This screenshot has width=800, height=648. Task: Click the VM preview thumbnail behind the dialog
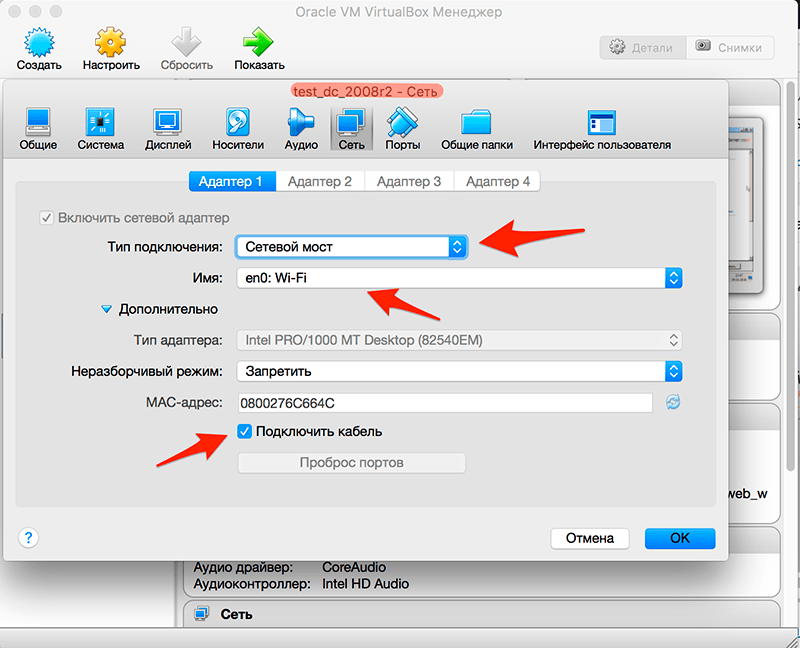745,207
